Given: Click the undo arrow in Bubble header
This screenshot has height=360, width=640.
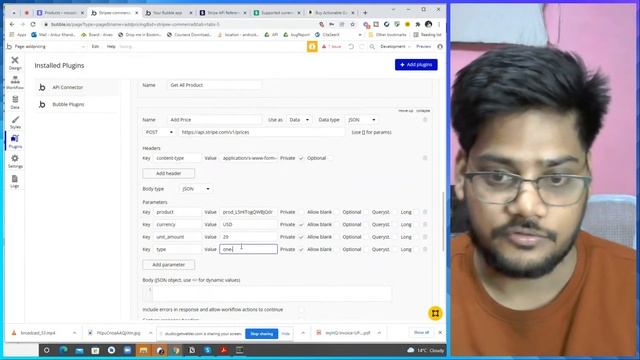Looking at the screenshot, I should pyautogui.click(x=351, y=47).
